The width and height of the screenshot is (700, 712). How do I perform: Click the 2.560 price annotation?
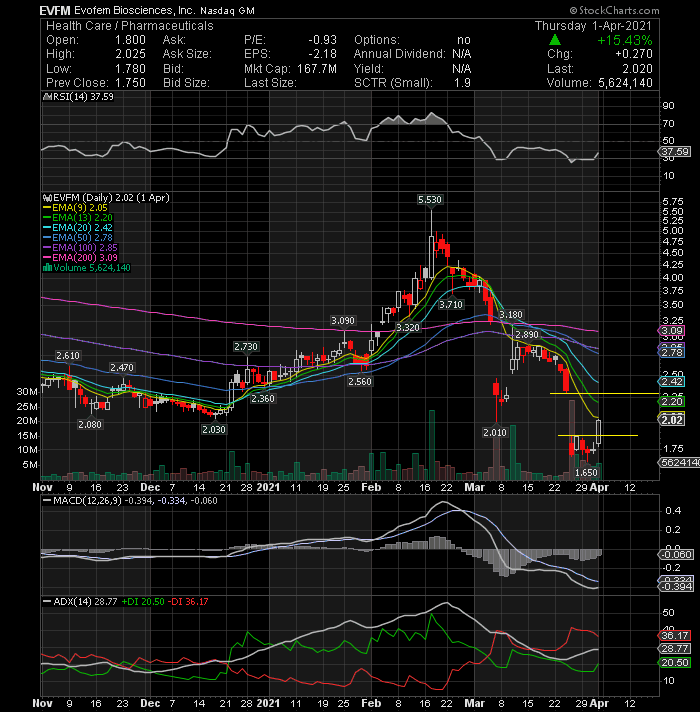pos(360,382)
